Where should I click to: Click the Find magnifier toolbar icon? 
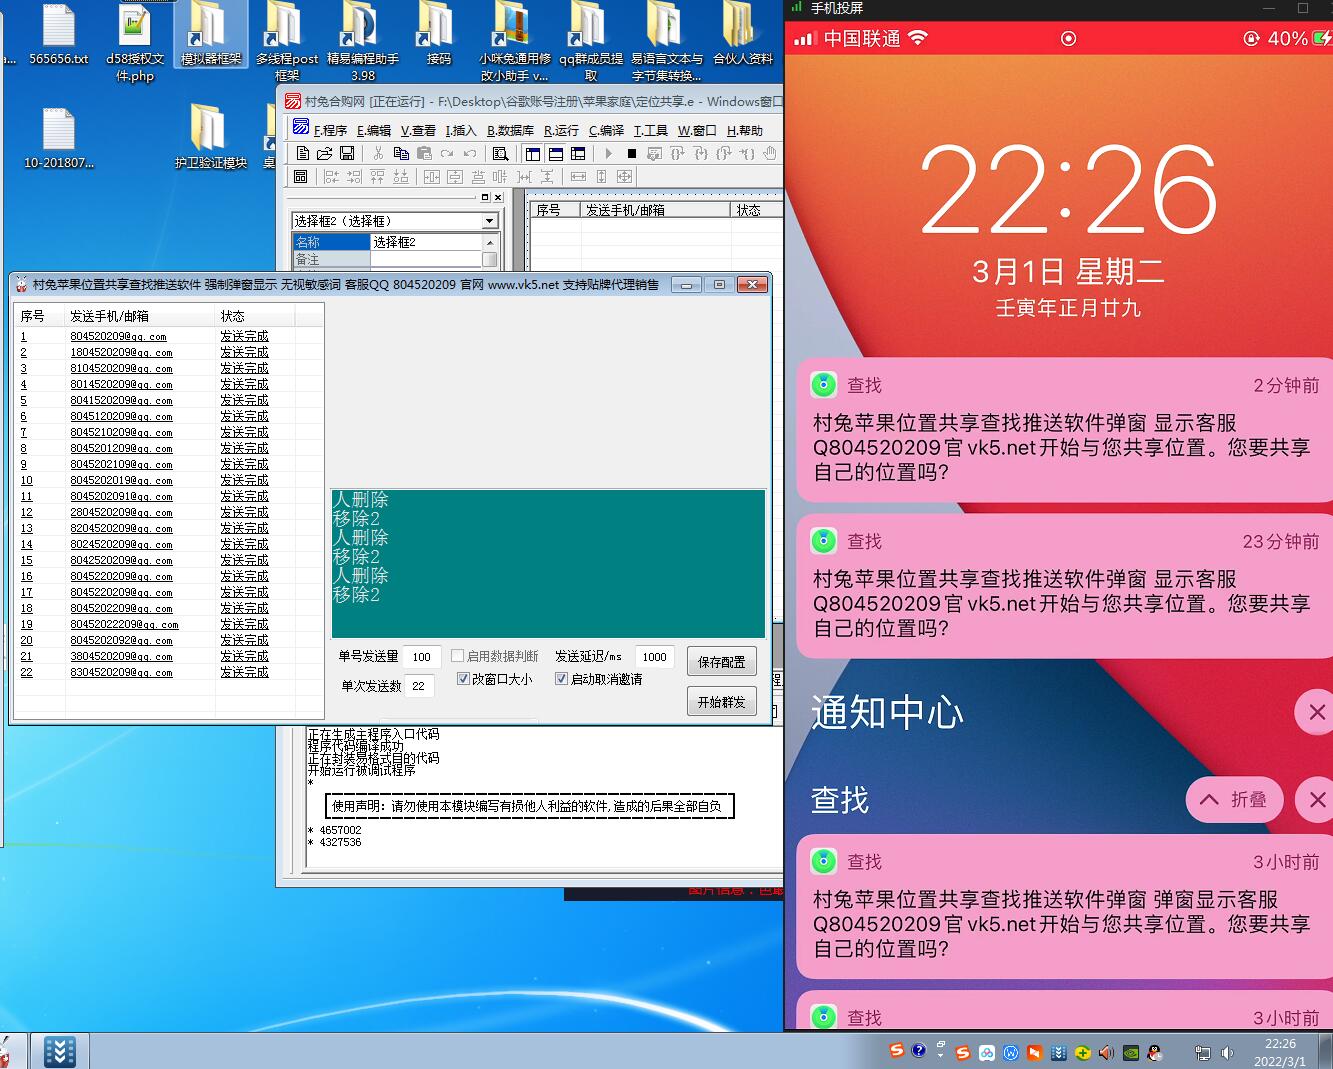click(500, 153)
